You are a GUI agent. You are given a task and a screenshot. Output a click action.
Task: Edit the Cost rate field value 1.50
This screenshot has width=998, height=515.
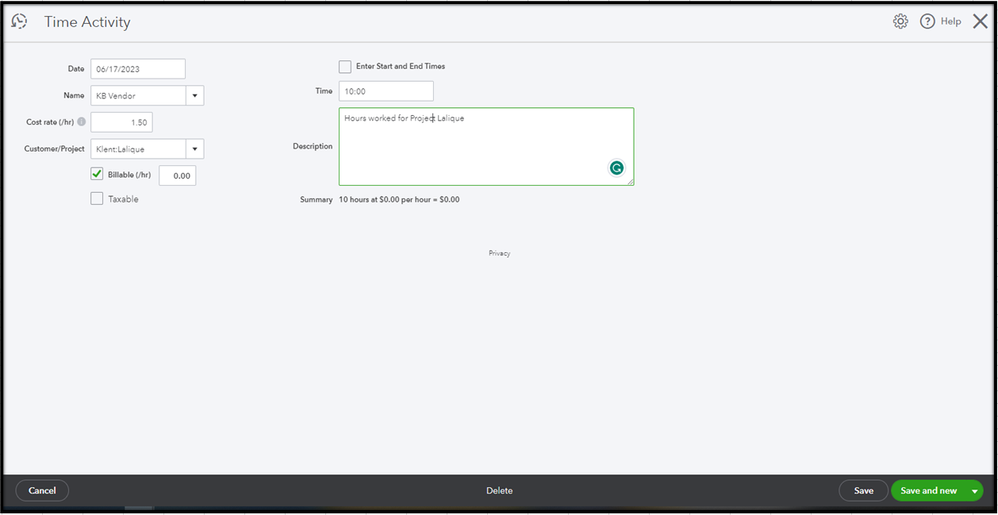coord(122,122)
